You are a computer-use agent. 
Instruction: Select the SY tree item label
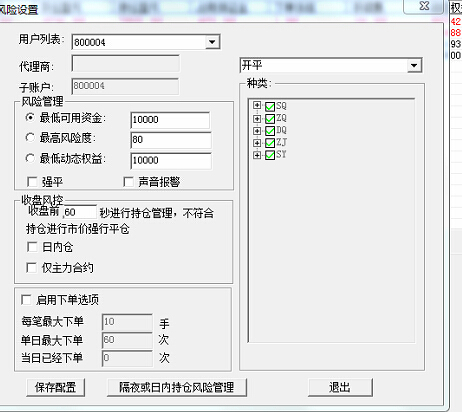point(281,154)
